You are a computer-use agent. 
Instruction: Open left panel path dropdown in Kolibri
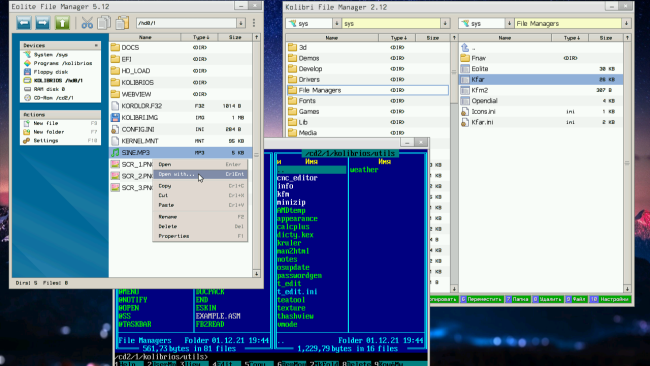pos(445,24)
